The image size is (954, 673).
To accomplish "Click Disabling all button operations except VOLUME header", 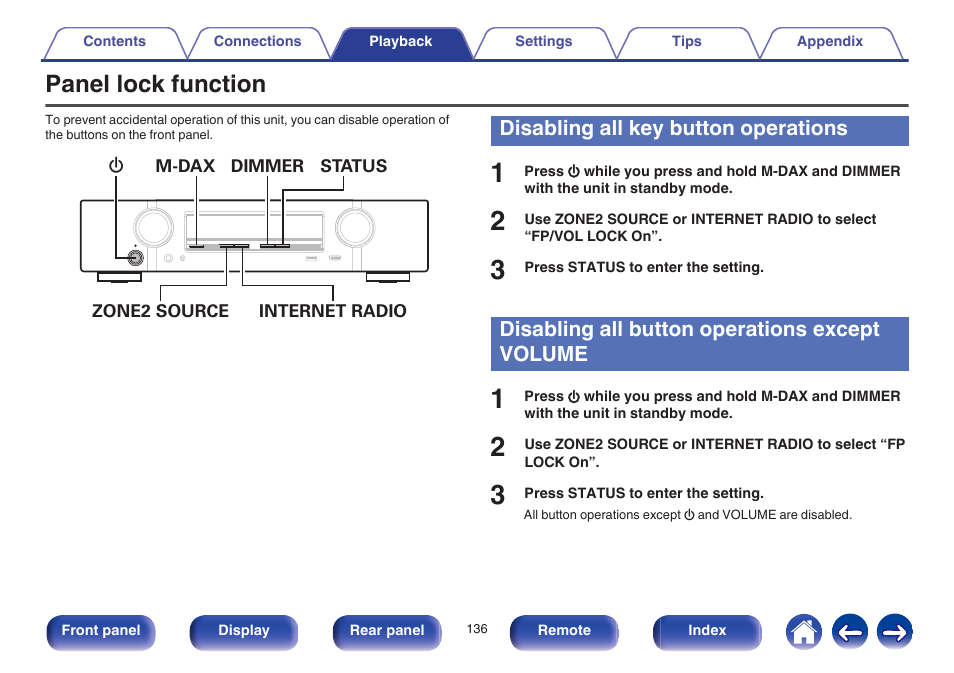I will pyautogui.click(x=700, y=344).
